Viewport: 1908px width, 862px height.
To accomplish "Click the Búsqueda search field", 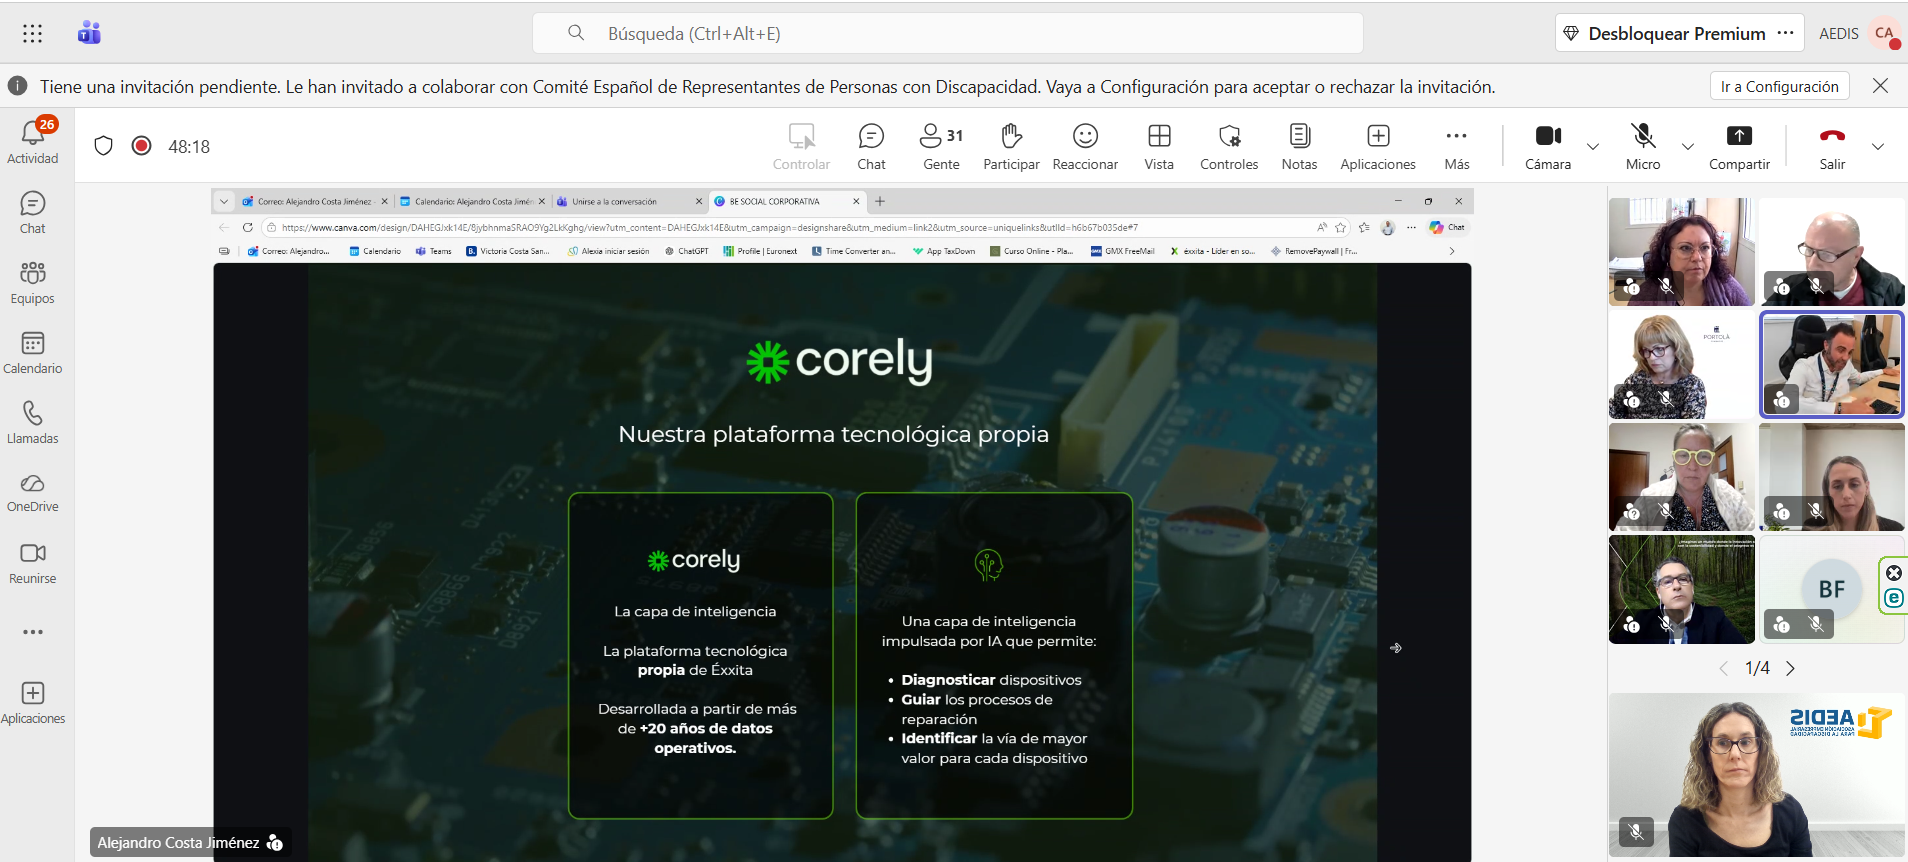I will pyautogui.click(x=947, y=33).
